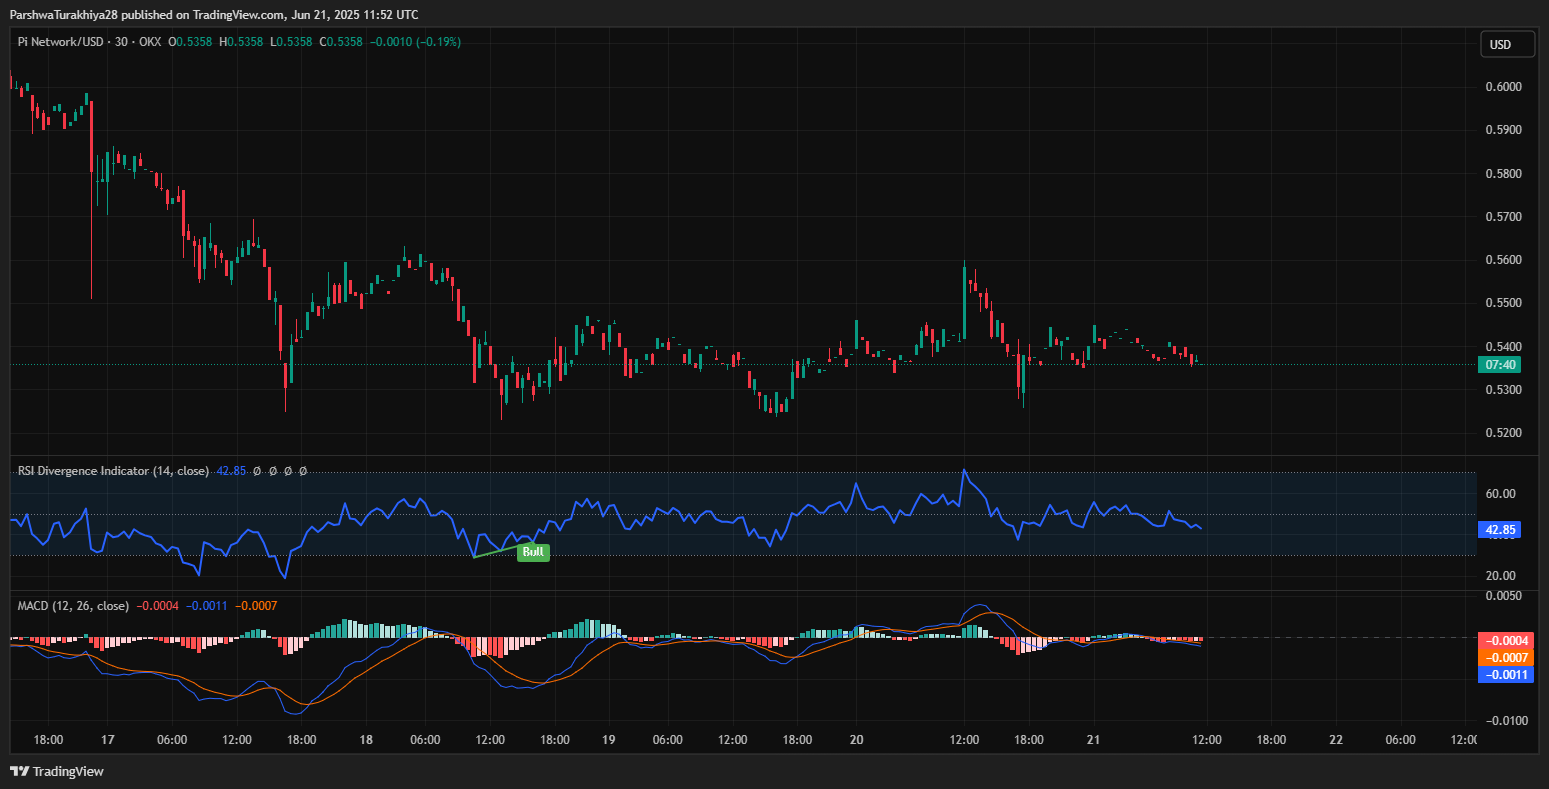Select the MACD (12, 26, close) legend title
This screenshot has height=789, width=1549.
tap(73, 605)
